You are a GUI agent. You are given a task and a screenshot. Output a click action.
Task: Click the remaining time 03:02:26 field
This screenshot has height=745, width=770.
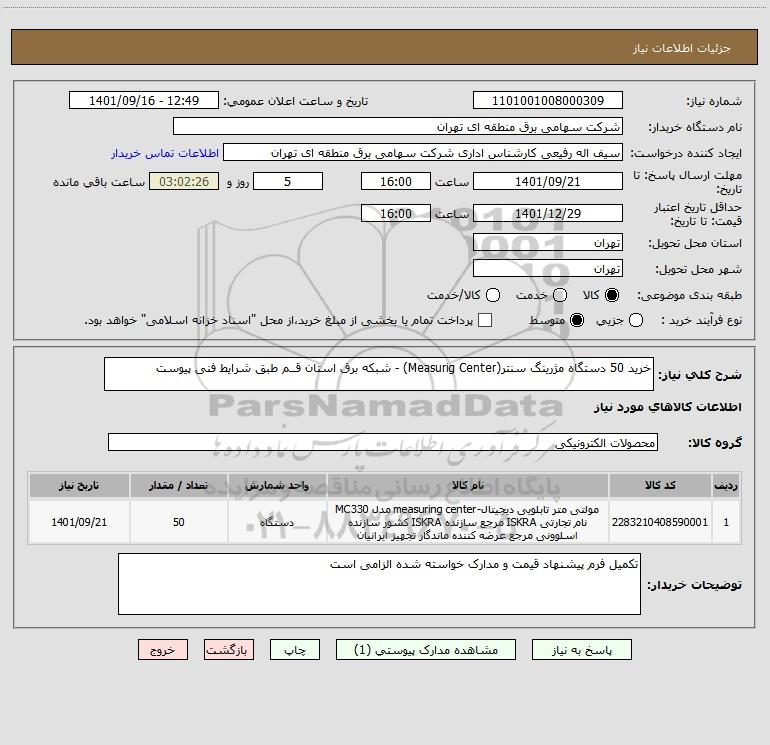pyautogui.click(x=184, y=181)
